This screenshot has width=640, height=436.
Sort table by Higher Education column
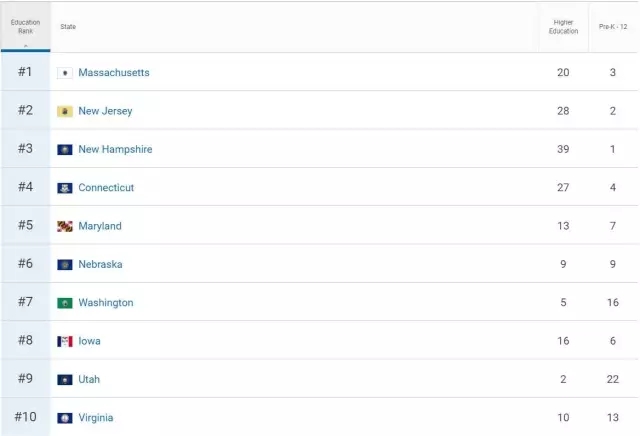563,27
